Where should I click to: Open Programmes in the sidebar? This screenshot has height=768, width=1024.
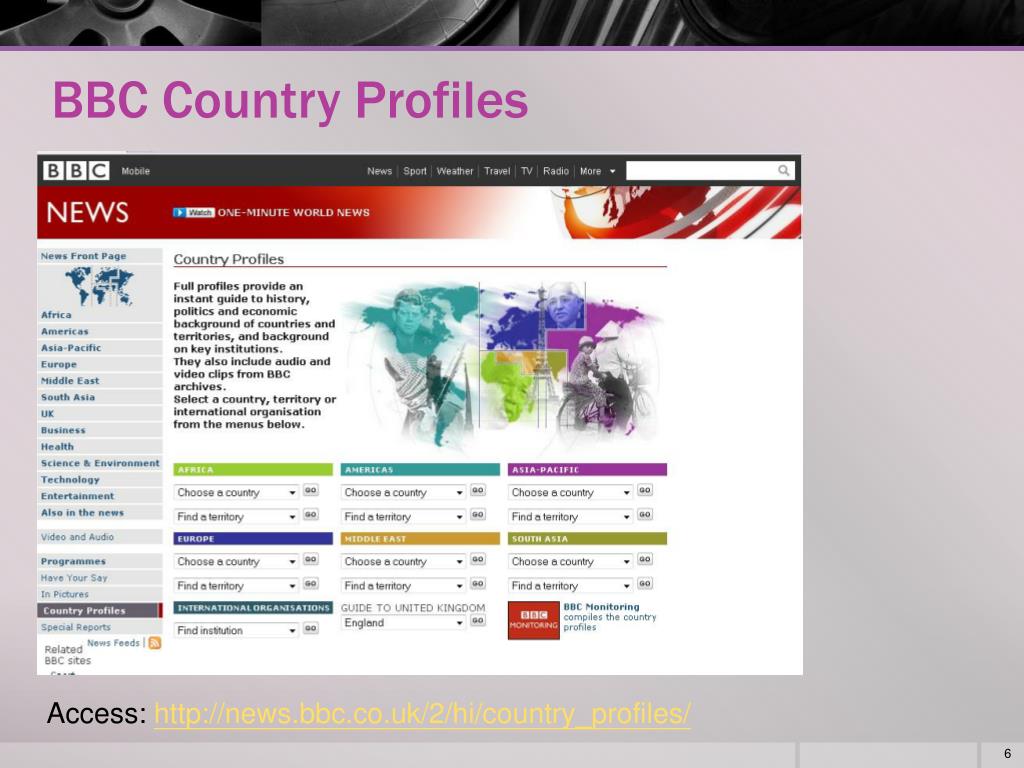[x=100, y=561]
